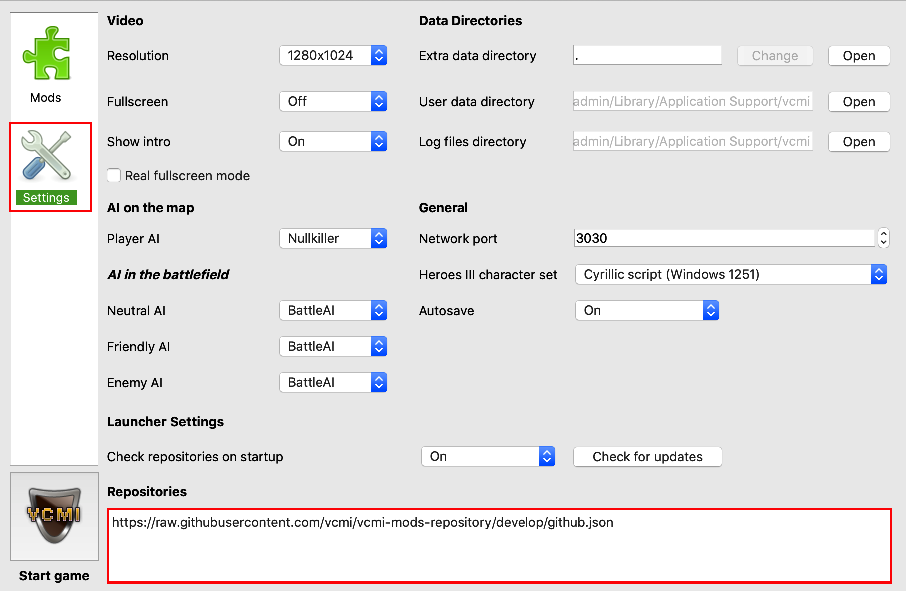
Task: Click inside the Repositories text box
Action: (x=499, y=545)
